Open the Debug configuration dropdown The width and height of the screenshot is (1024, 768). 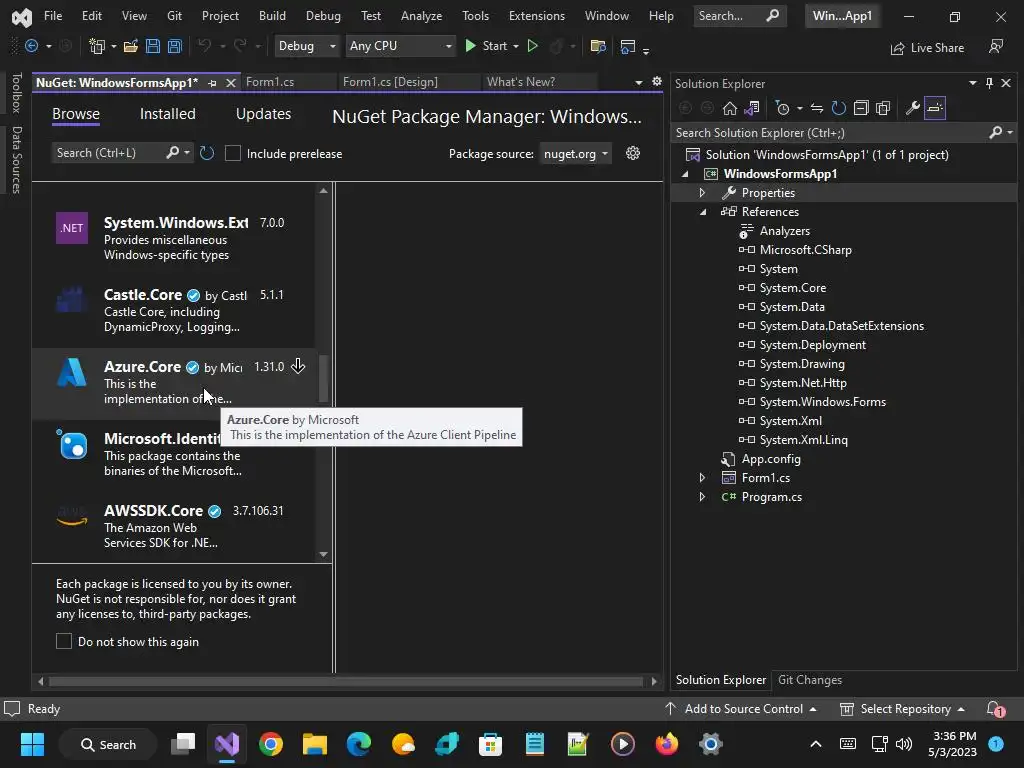click(306, 46)
